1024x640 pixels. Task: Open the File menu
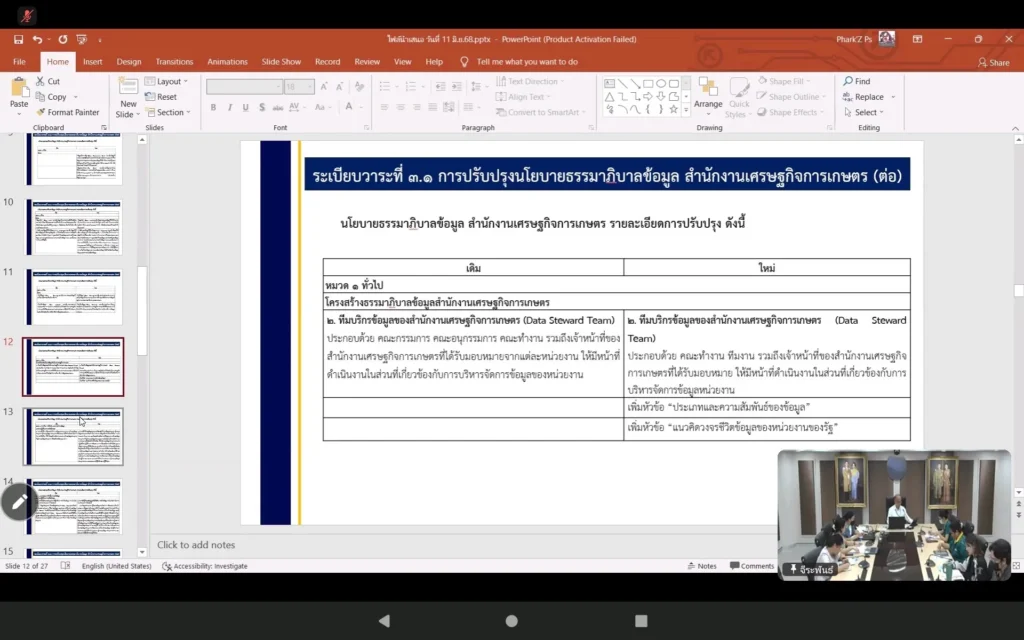(x=20, y=61)
